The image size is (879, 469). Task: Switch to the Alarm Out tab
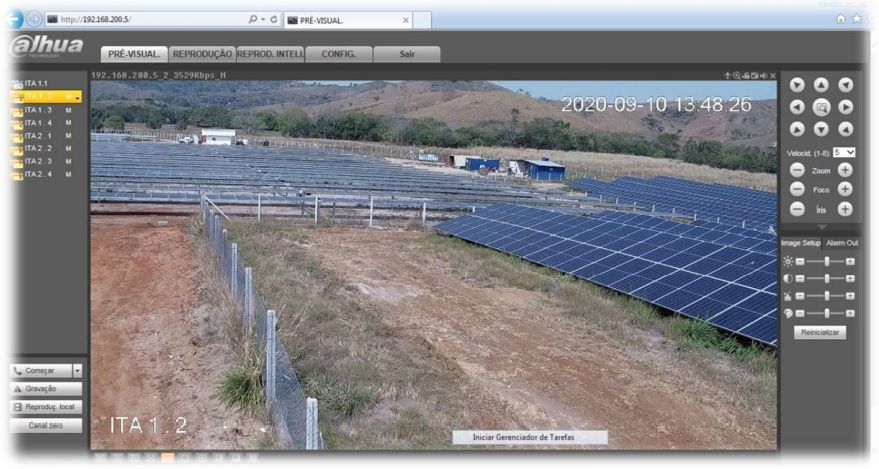[842, 243]
